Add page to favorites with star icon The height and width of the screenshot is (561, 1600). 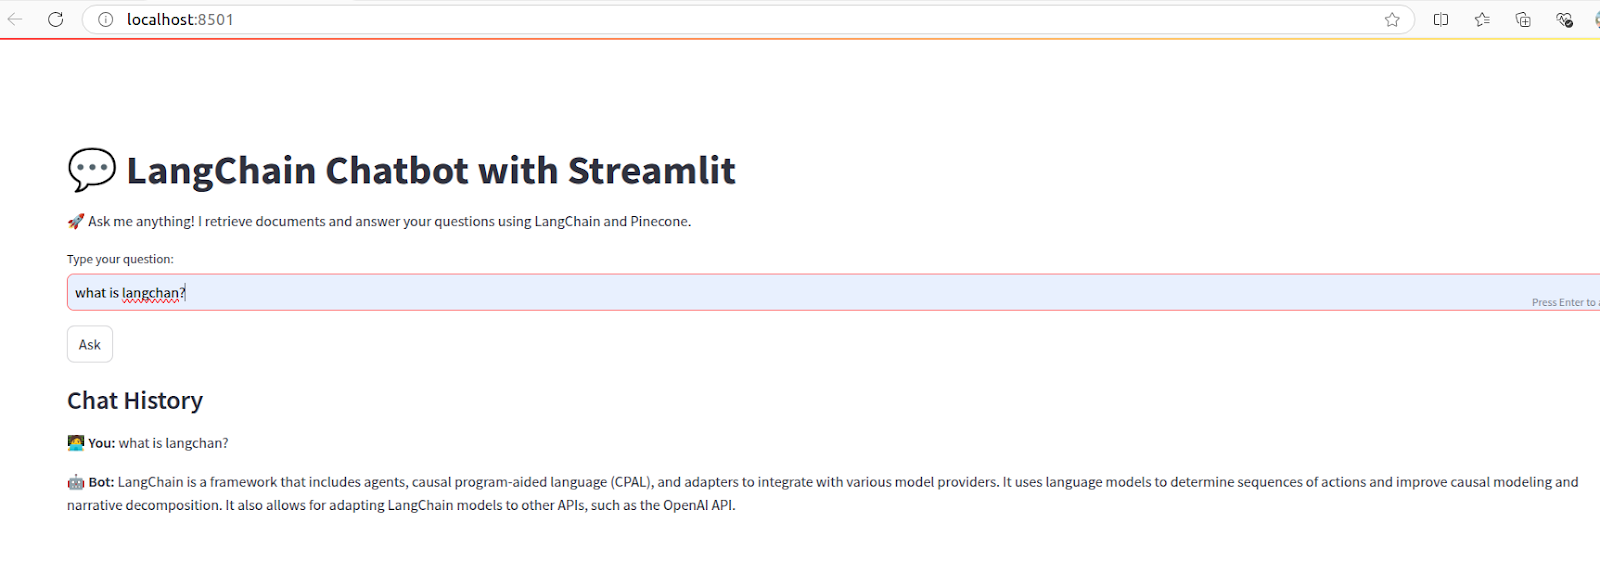pos(1391,19)
